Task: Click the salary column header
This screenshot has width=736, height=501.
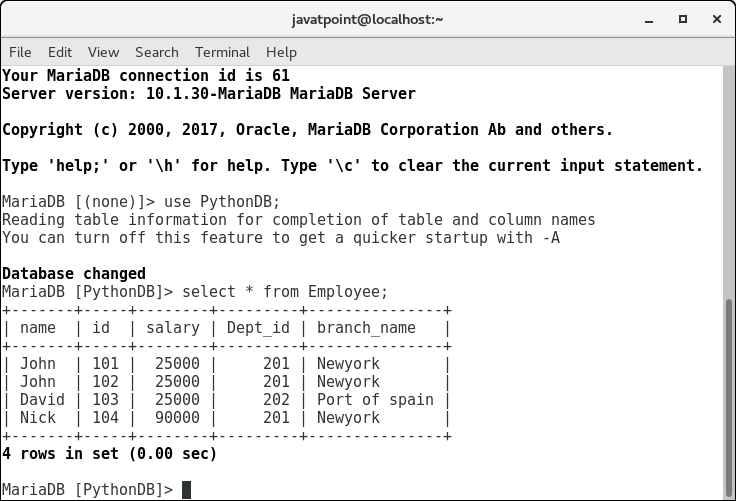Action: (173, 328)
